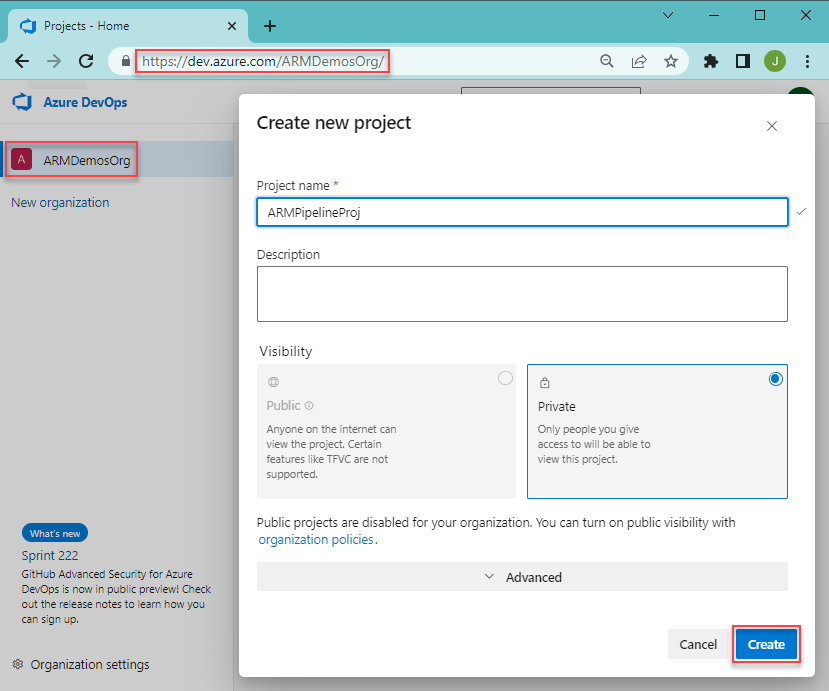Bookmark the page with the star icon

pos(671,61)
